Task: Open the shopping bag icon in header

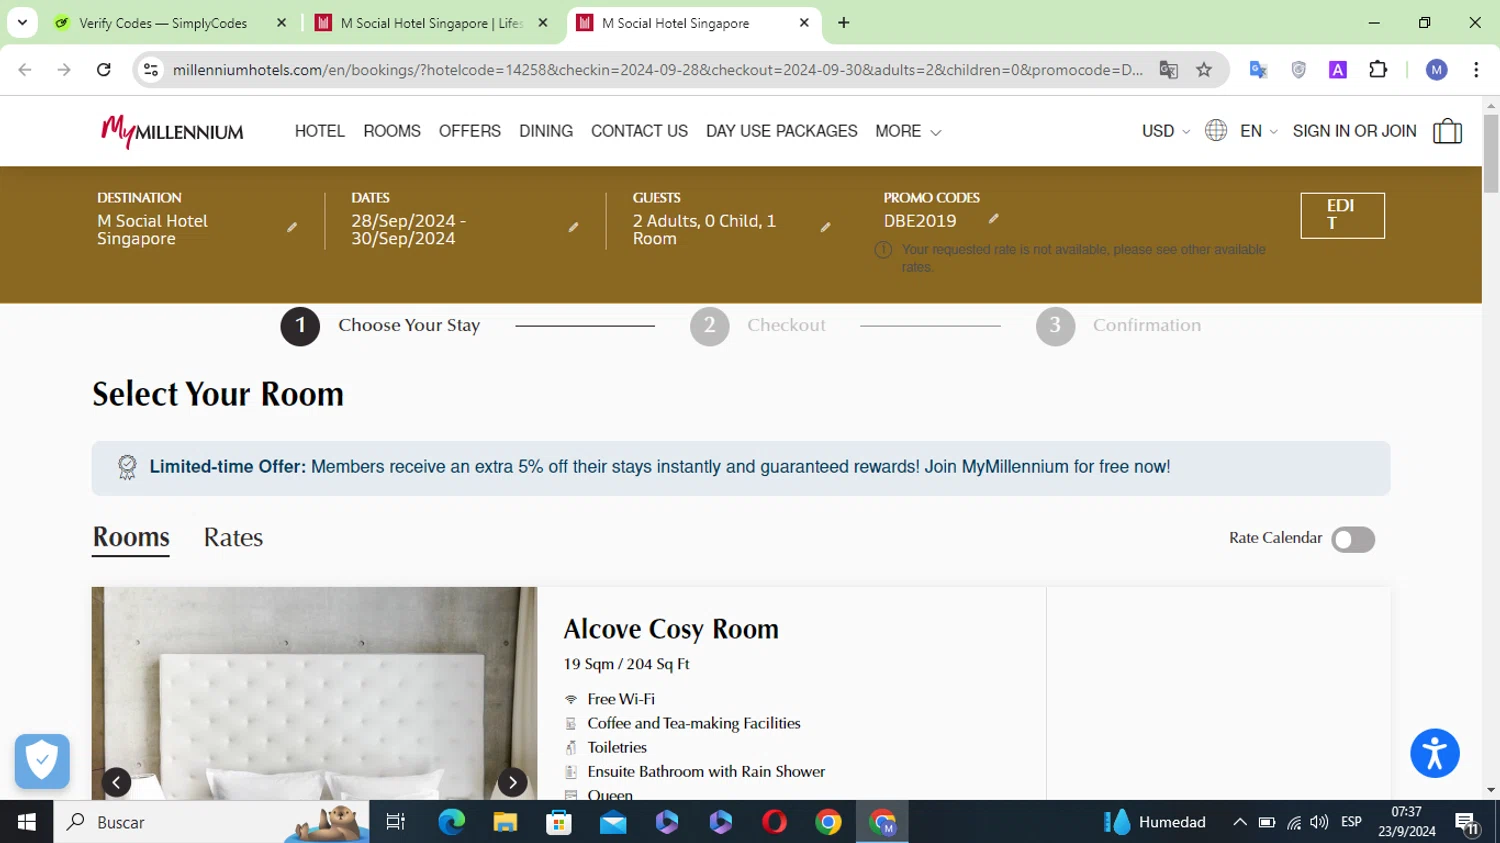Action: point(1447,131)
